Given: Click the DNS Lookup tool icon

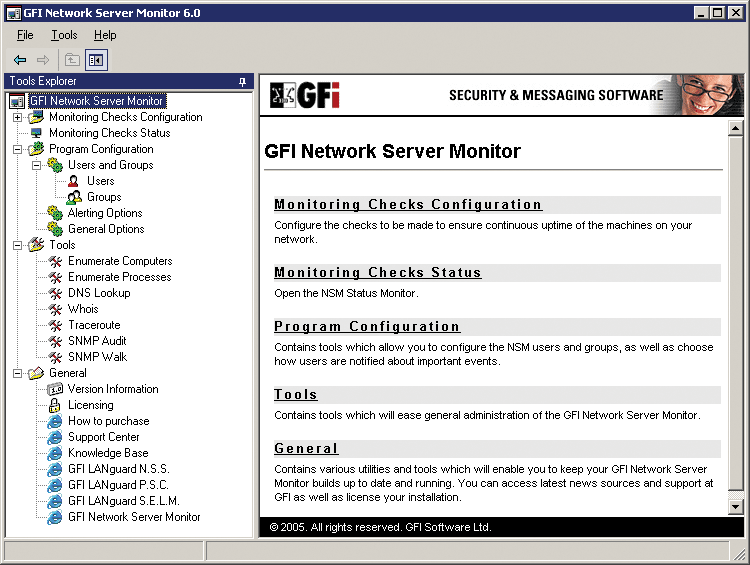Looking at the screenshot, I should click(x=55, y=293).
